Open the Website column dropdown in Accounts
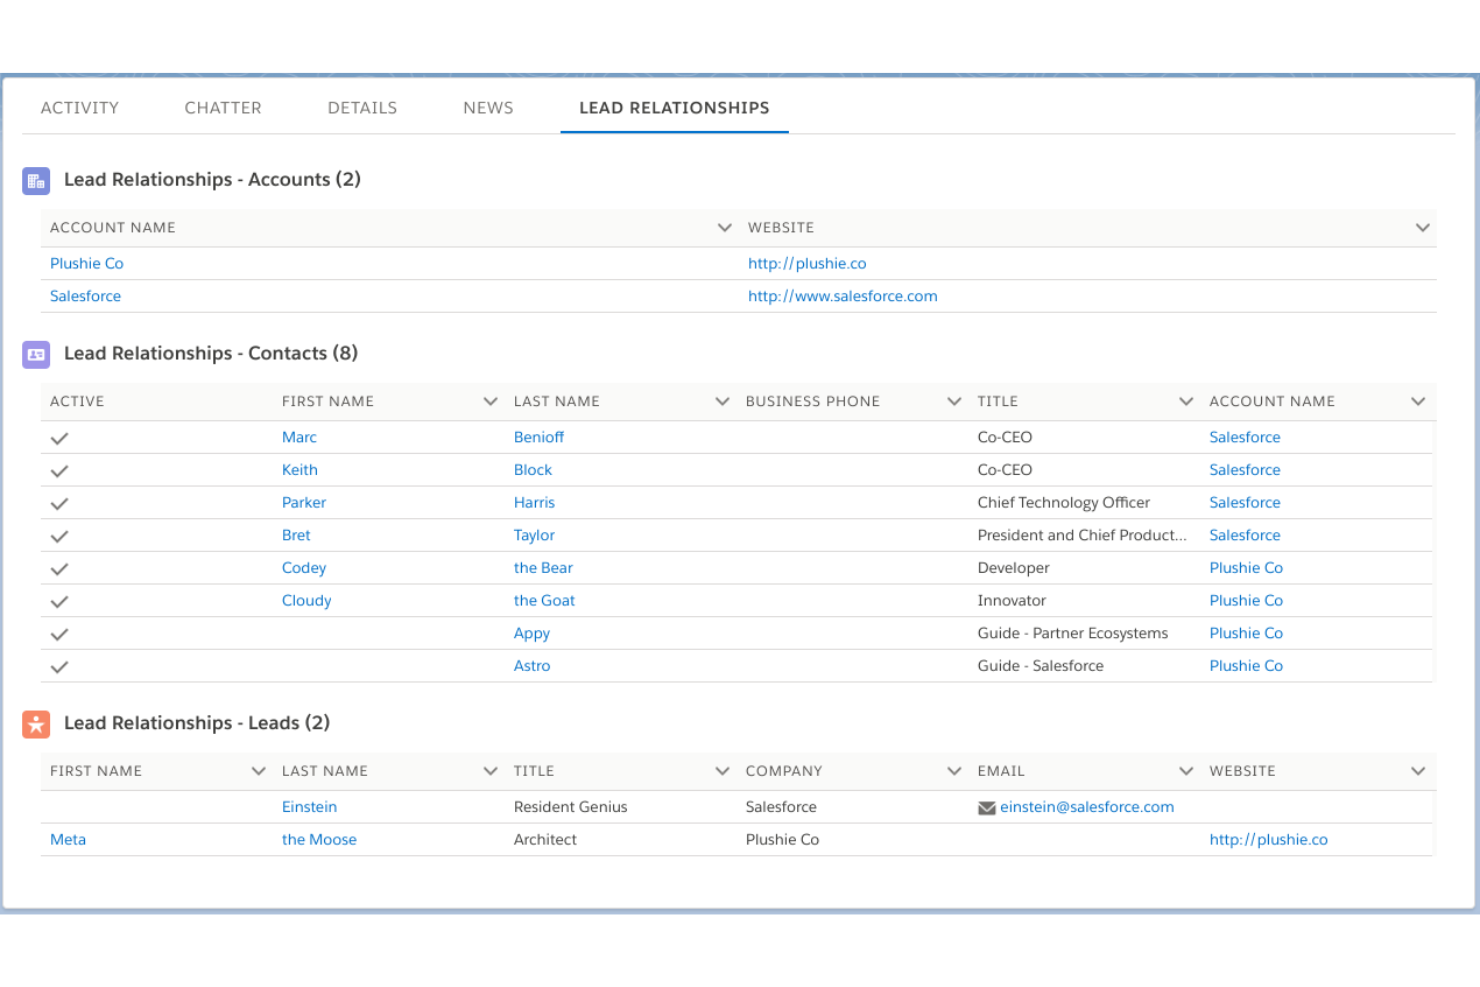 pos(1422,227)
